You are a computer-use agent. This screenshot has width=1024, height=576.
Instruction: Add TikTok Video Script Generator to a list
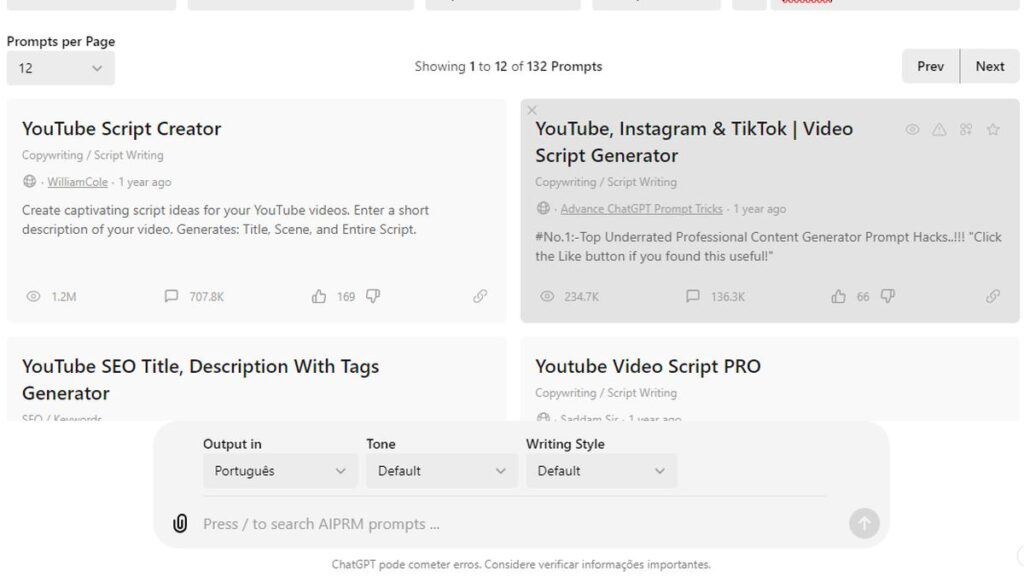click(966, 129)
